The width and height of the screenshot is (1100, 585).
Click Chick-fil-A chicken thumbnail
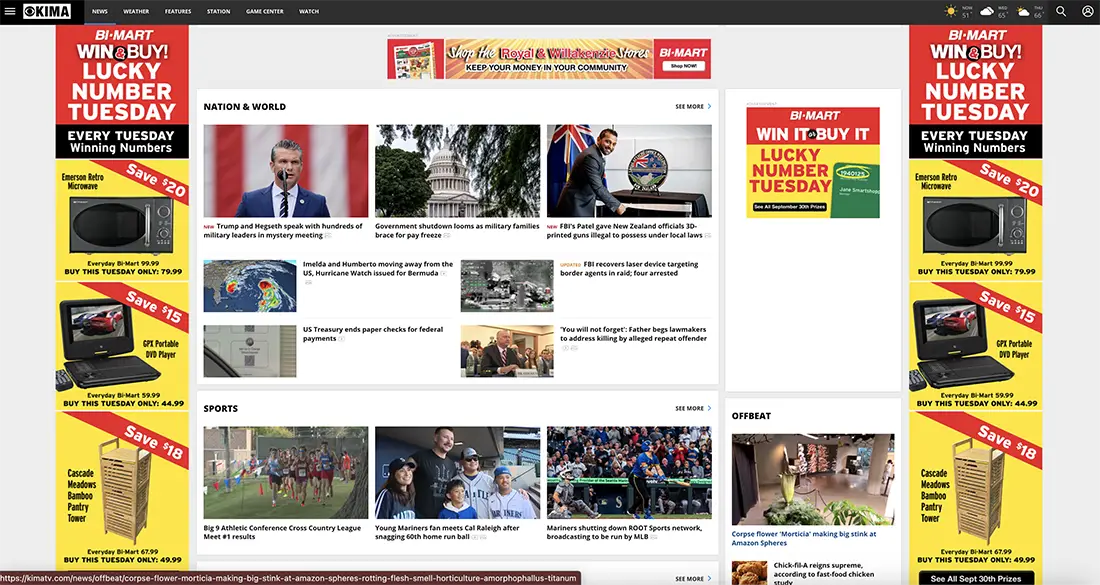(749, 573)
